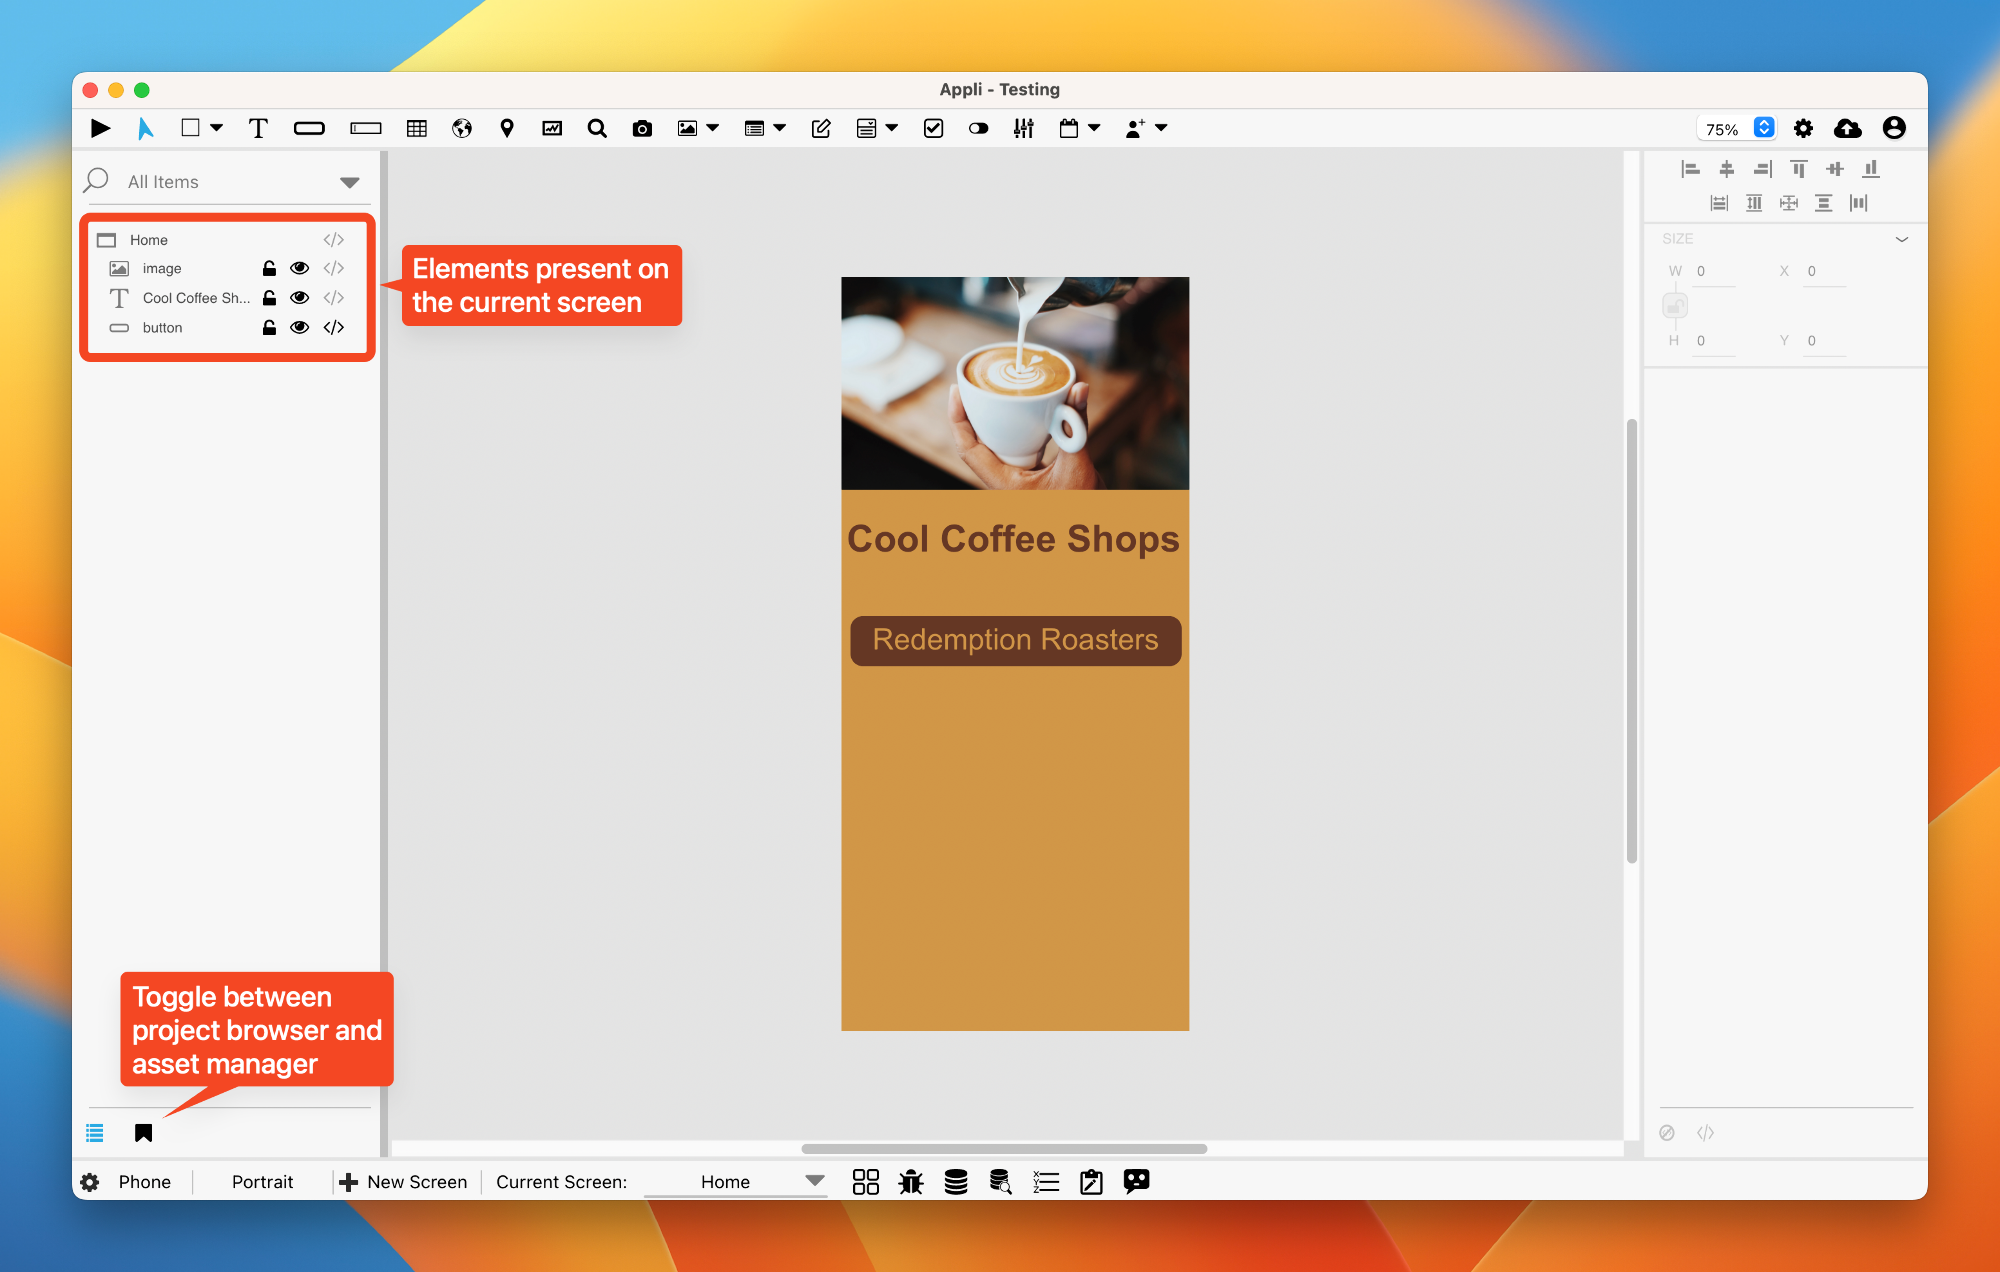Open the image element dropdown arrow

(713, 128)
